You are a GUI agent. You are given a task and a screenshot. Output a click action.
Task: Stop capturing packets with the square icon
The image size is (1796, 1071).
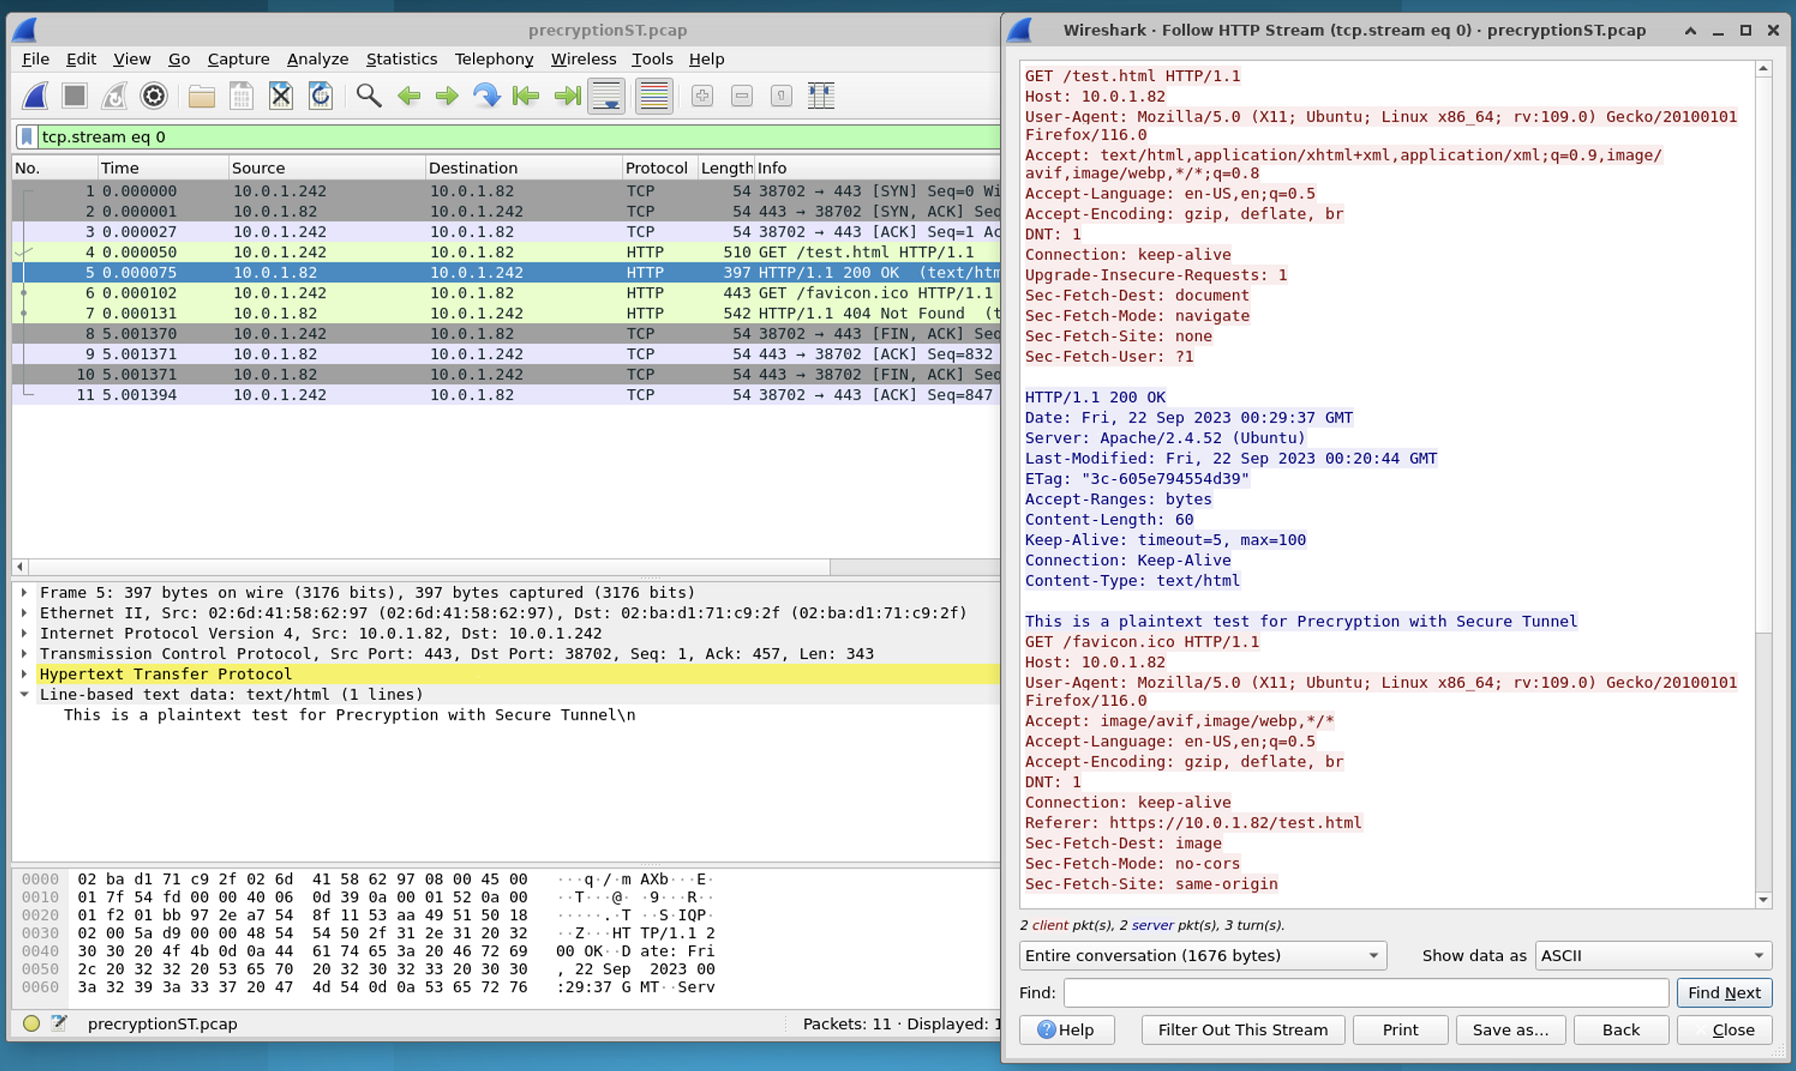click(x=74, y=96)
